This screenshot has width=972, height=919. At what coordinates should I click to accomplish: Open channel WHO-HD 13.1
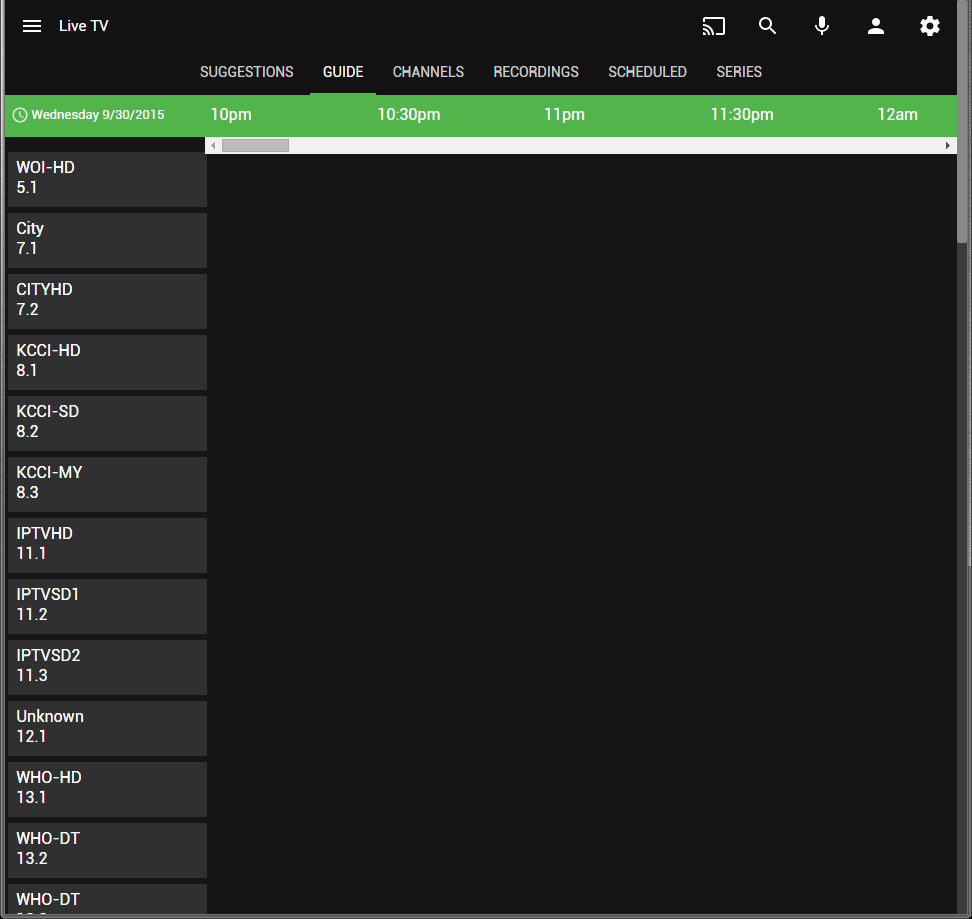(x=107, y=789)
